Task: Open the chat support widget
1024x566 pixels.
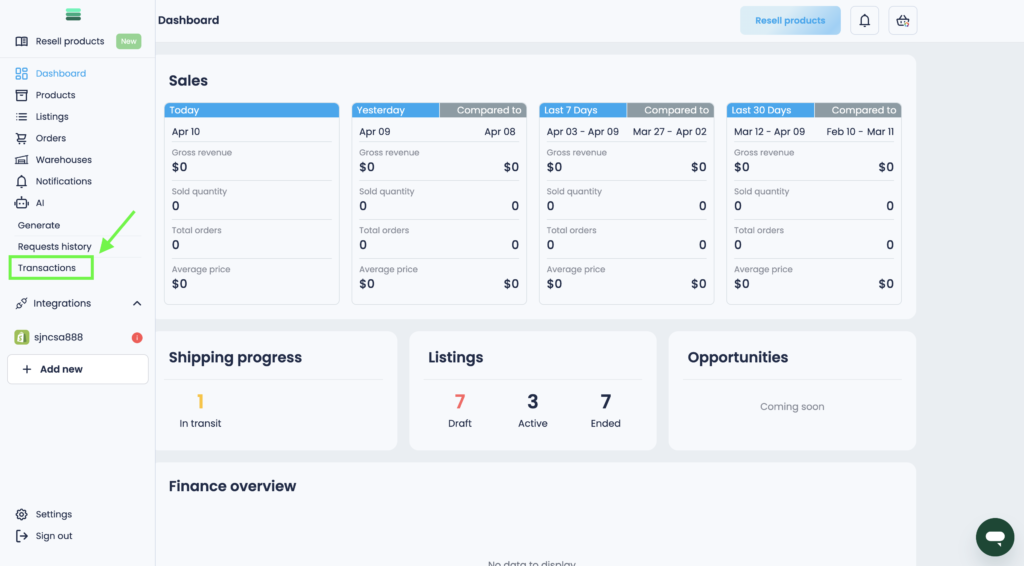Action: click(x=994, y=537)
